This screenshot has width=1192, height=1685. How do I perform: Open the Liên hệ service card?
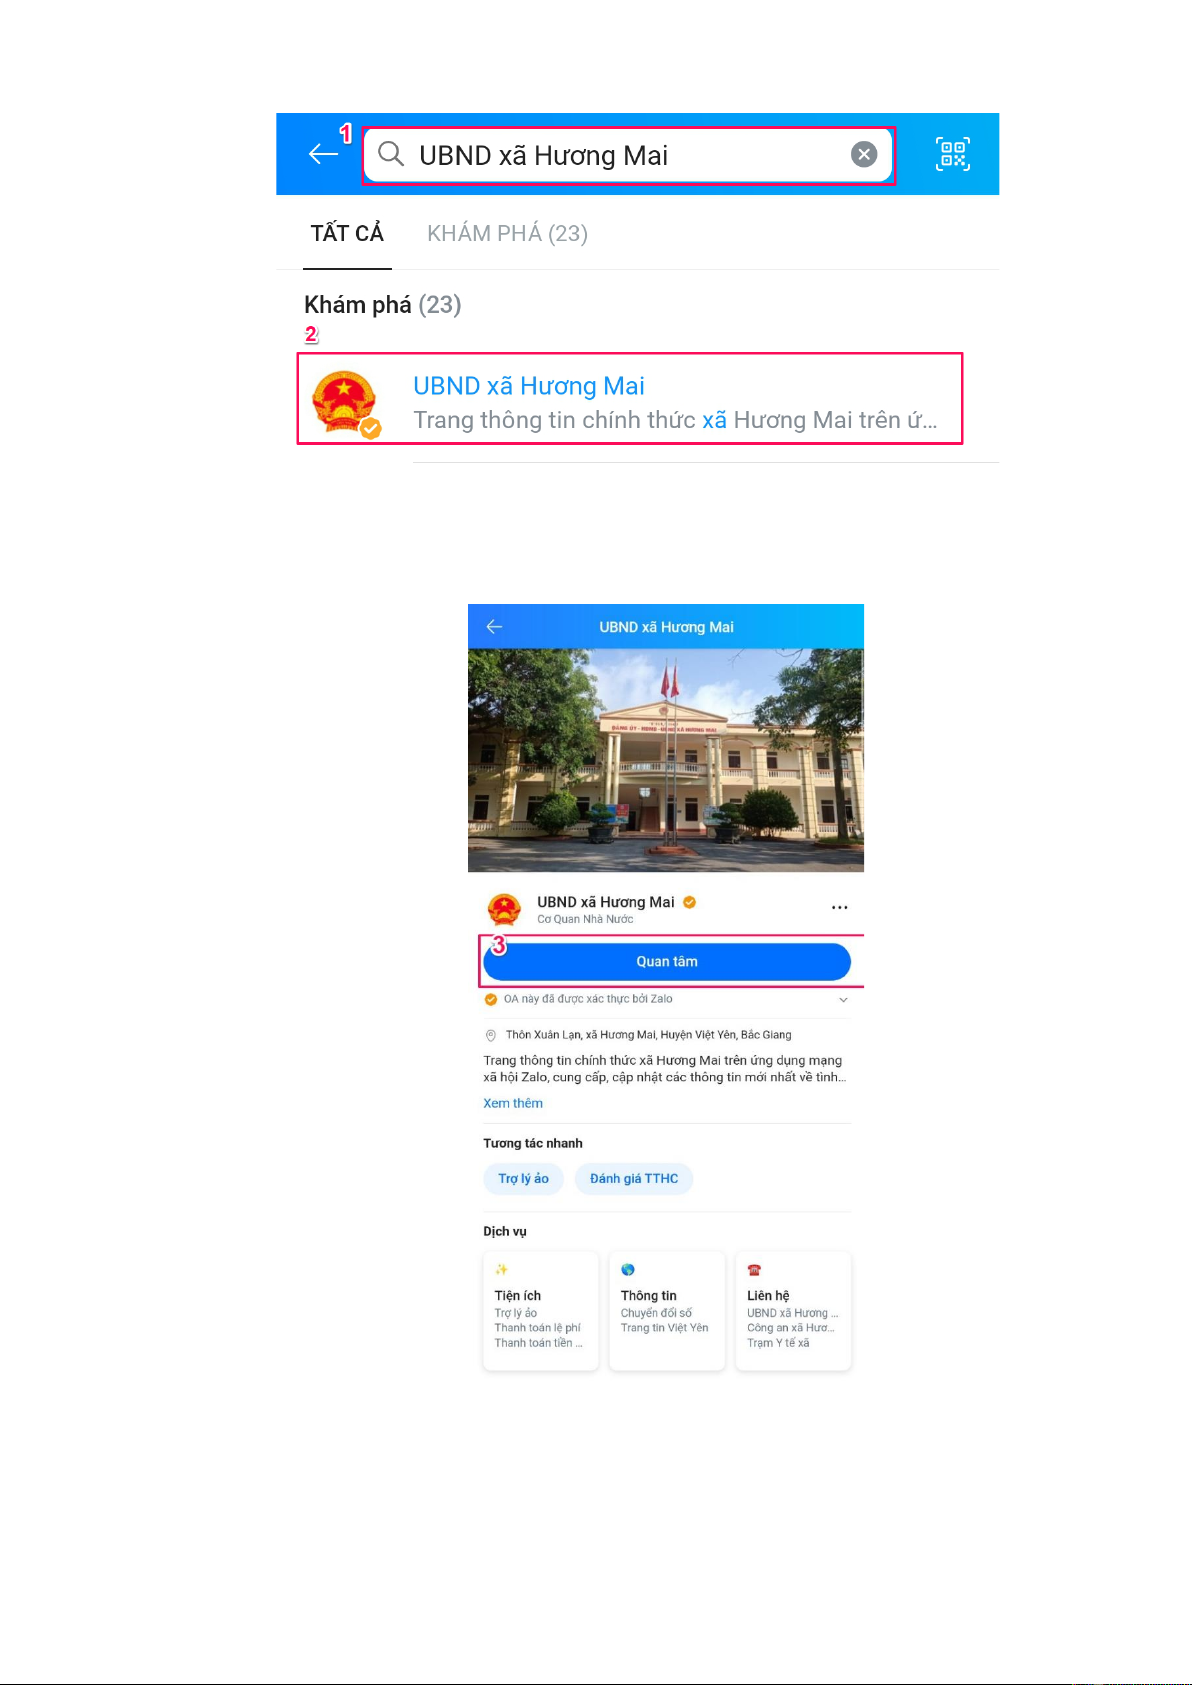click(794, 1311)
